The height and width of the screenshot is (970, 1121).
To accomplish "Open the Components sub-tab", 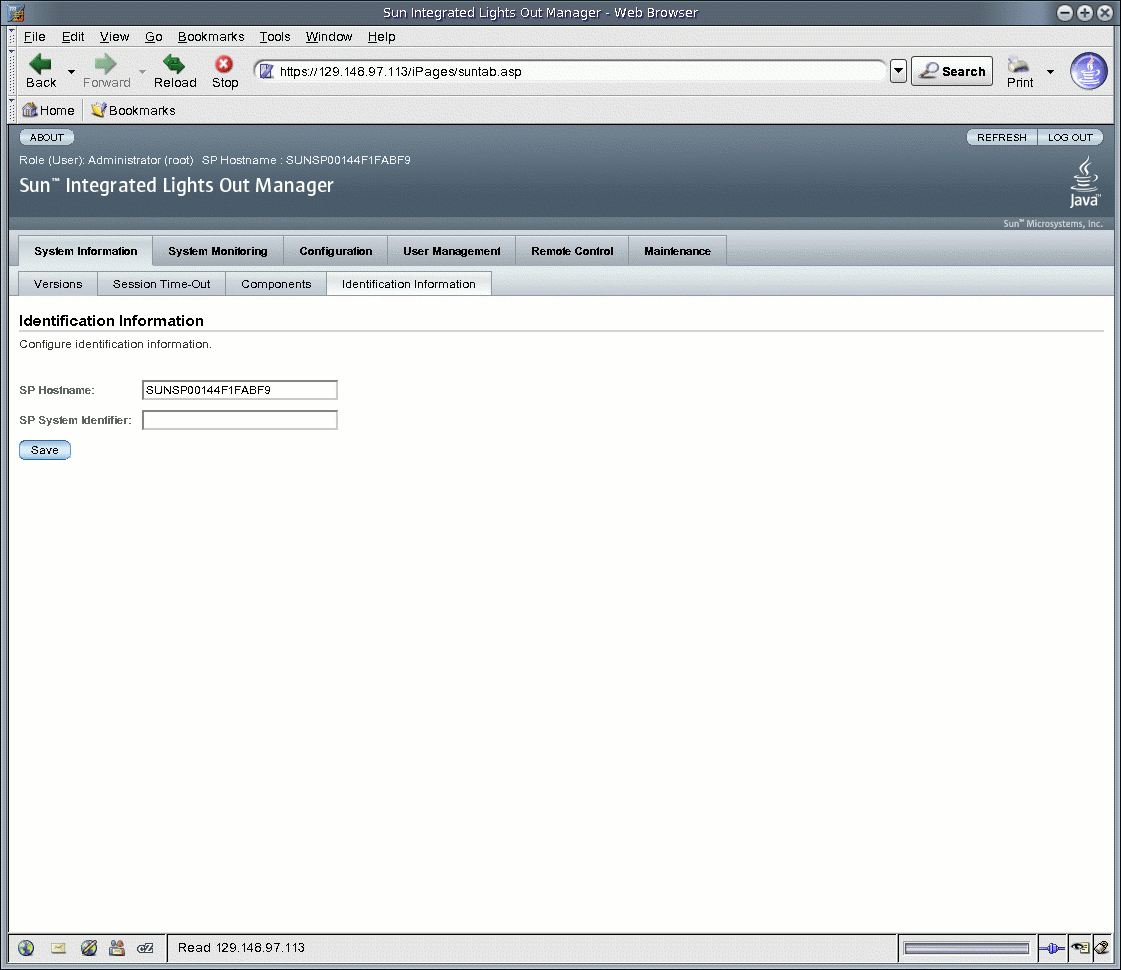I will [x=276, y=284].
